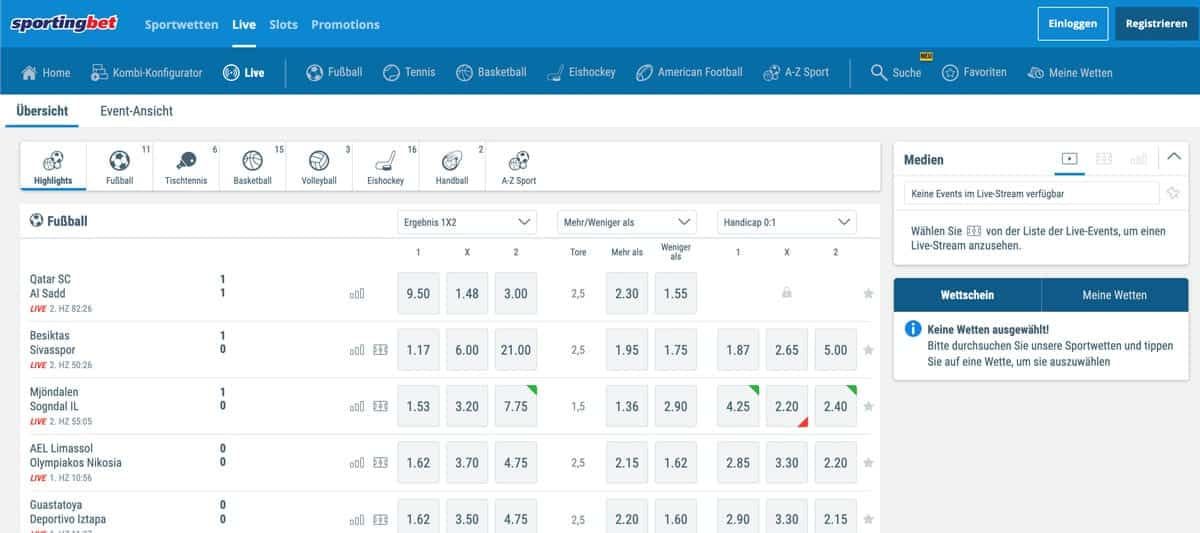Collapse the Medien panel
The width and height of the screenshot is (1200, 533).
click(1174, 157)
